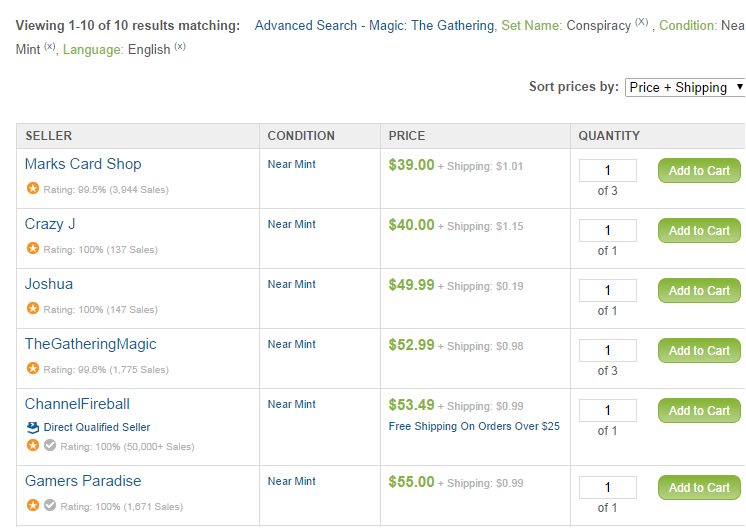Add Crazy J $40.00 listing to cart
746x528 pixels.
699,231
